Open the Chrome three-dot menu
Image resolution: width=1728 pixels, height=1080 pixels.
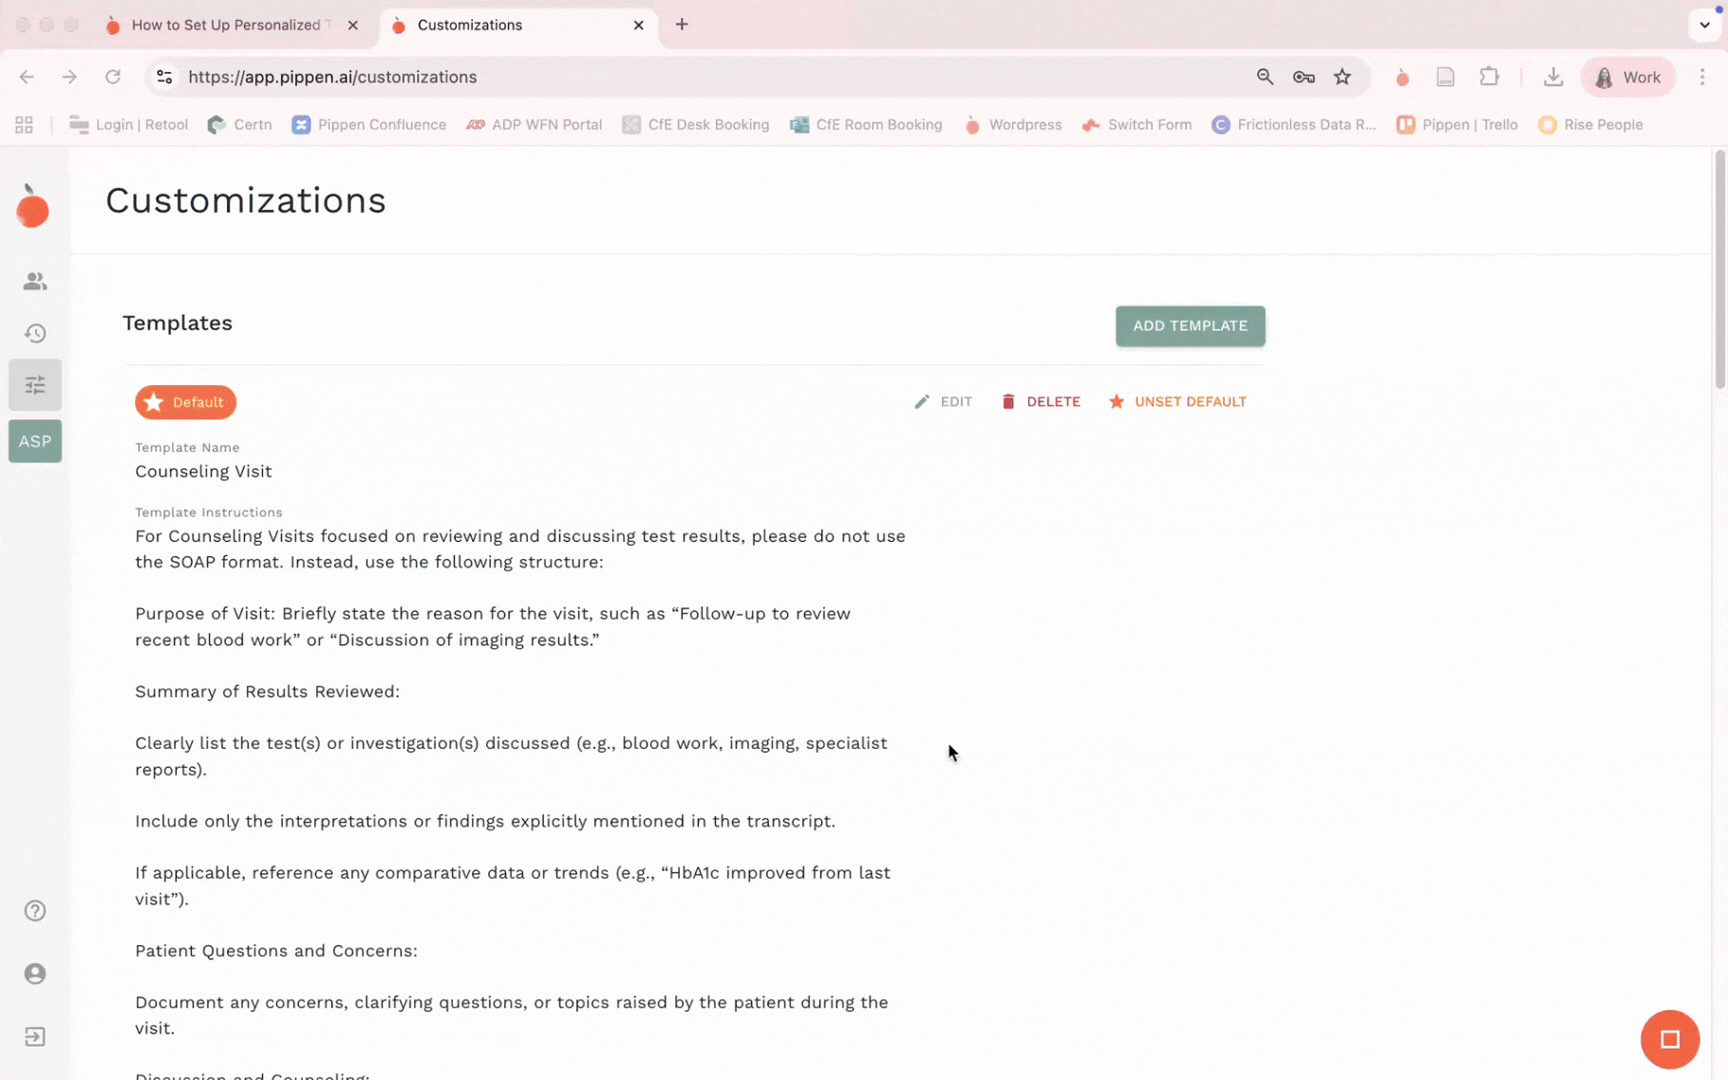(1701, 77)
